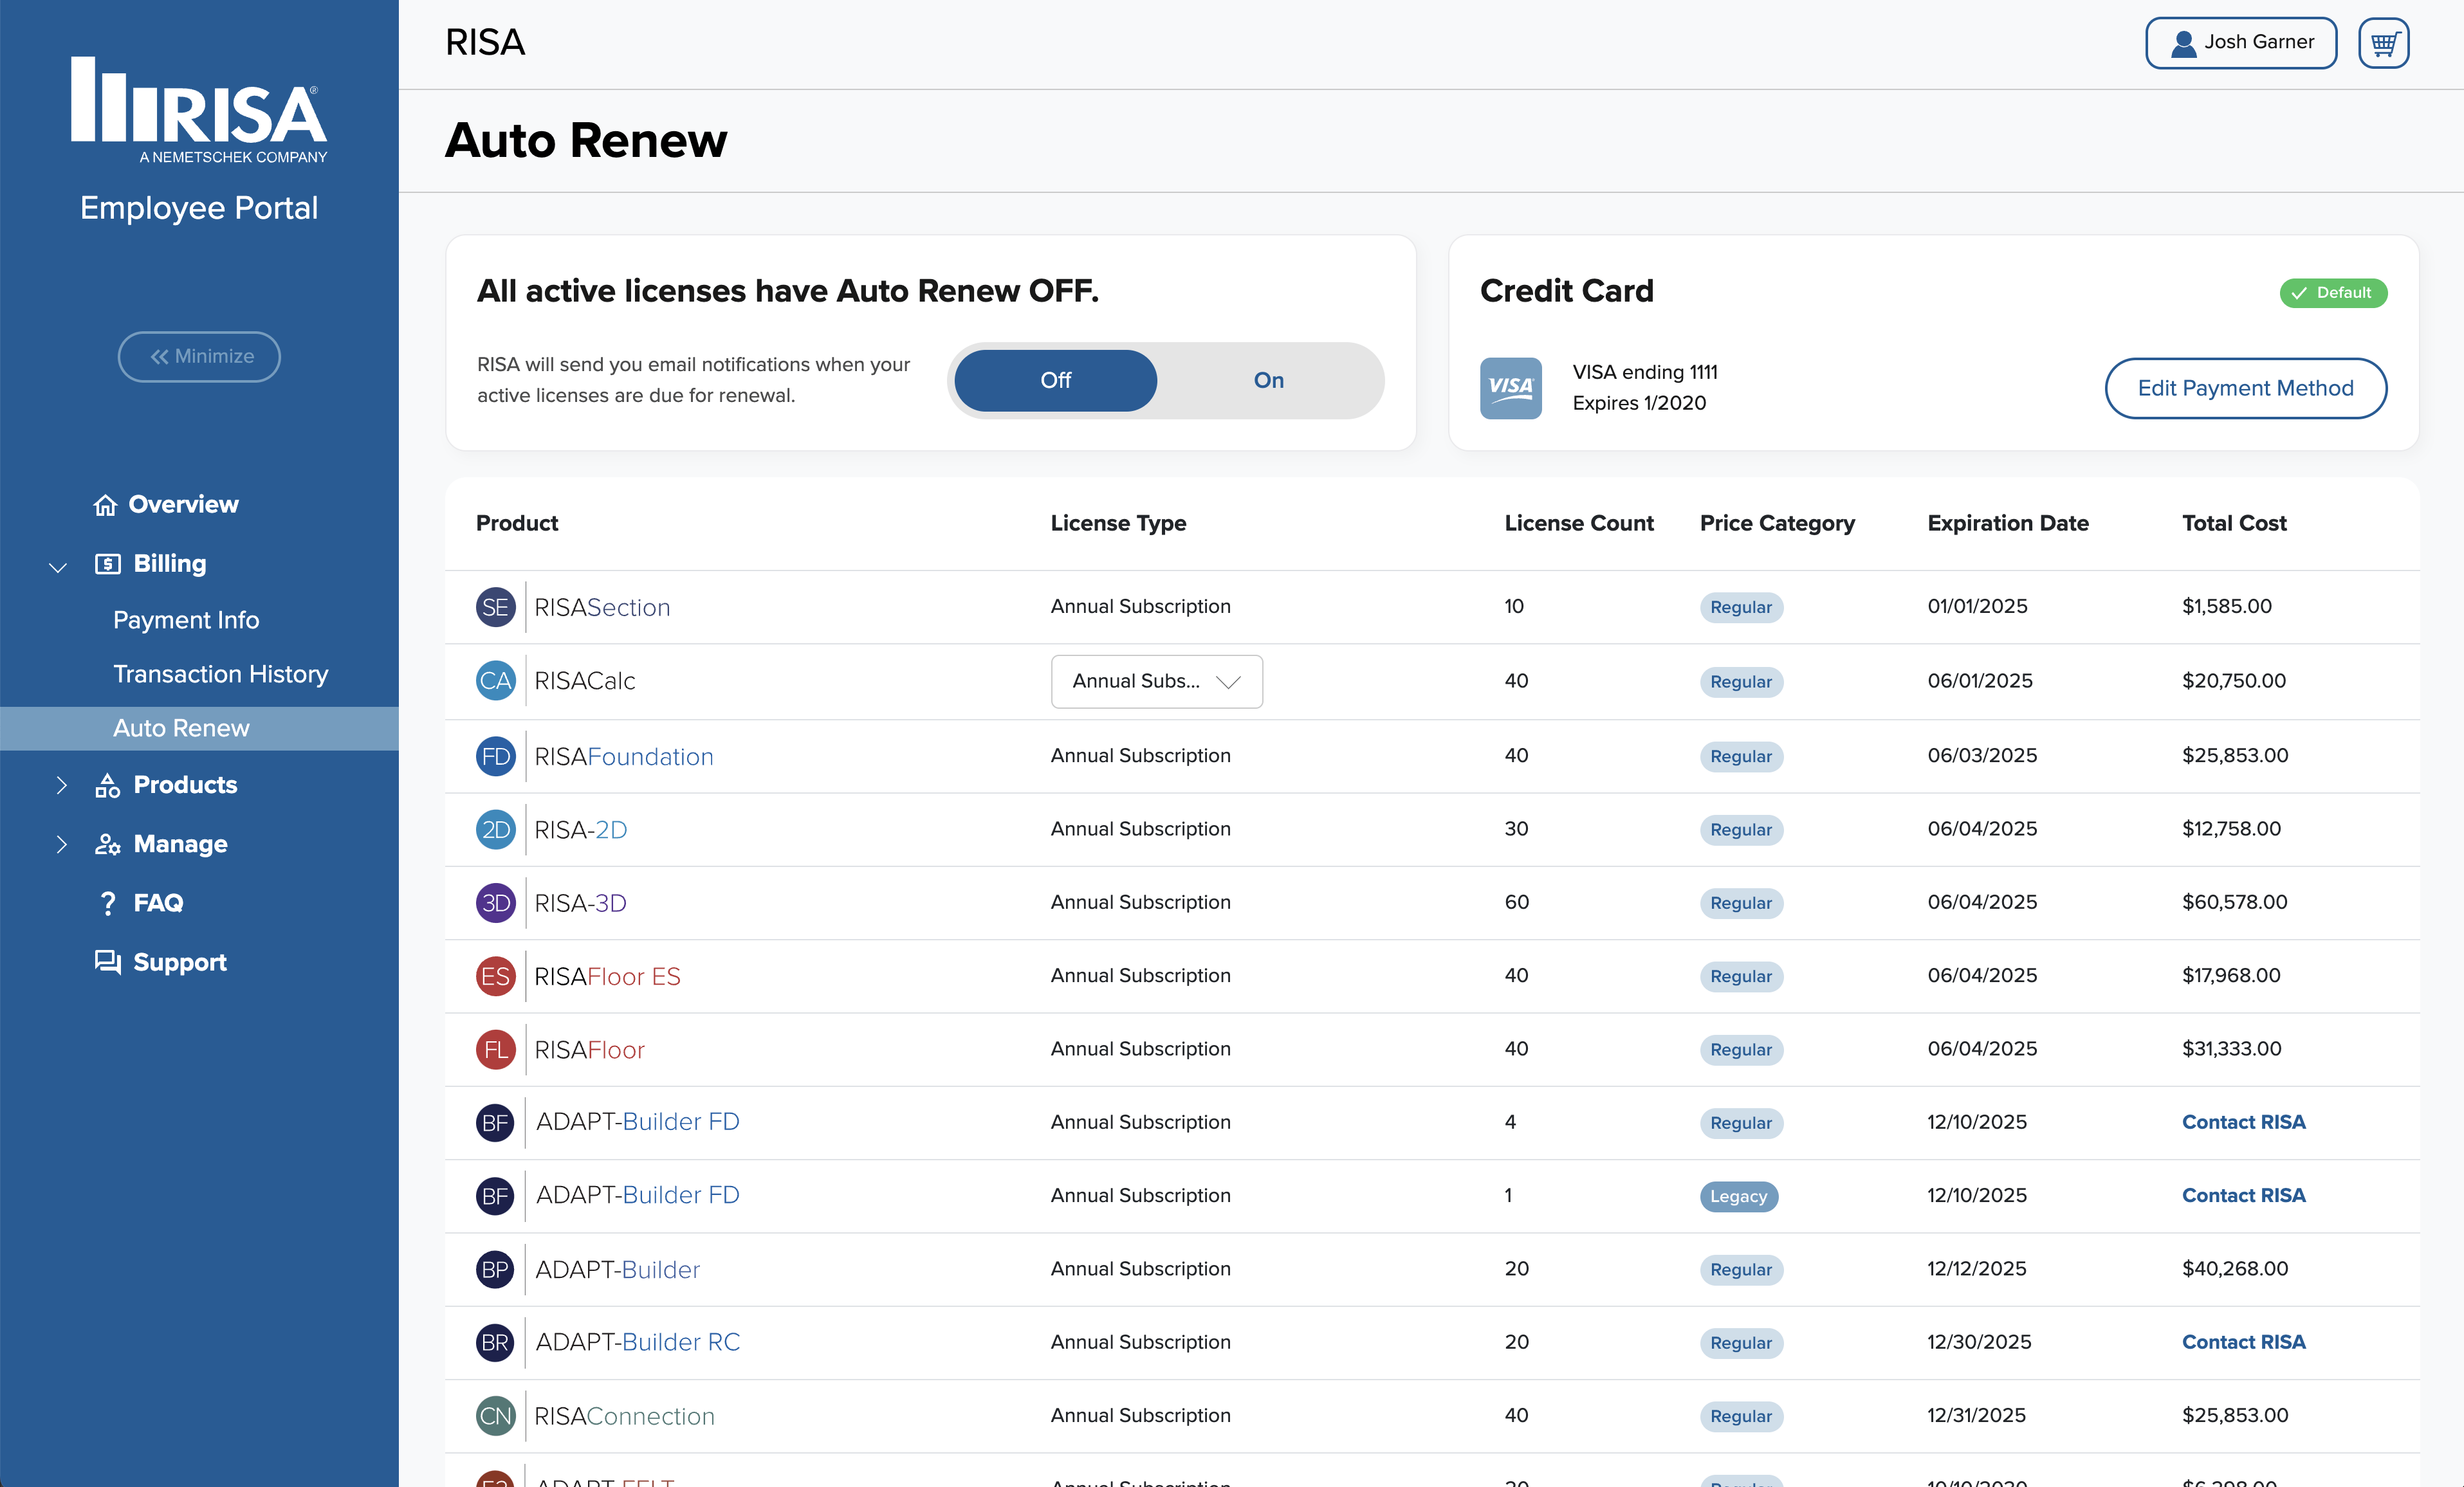Click the Expiration Date column header
Image resolution: width=2464 pixels, height=1487 pixels.
(2008, 523)
